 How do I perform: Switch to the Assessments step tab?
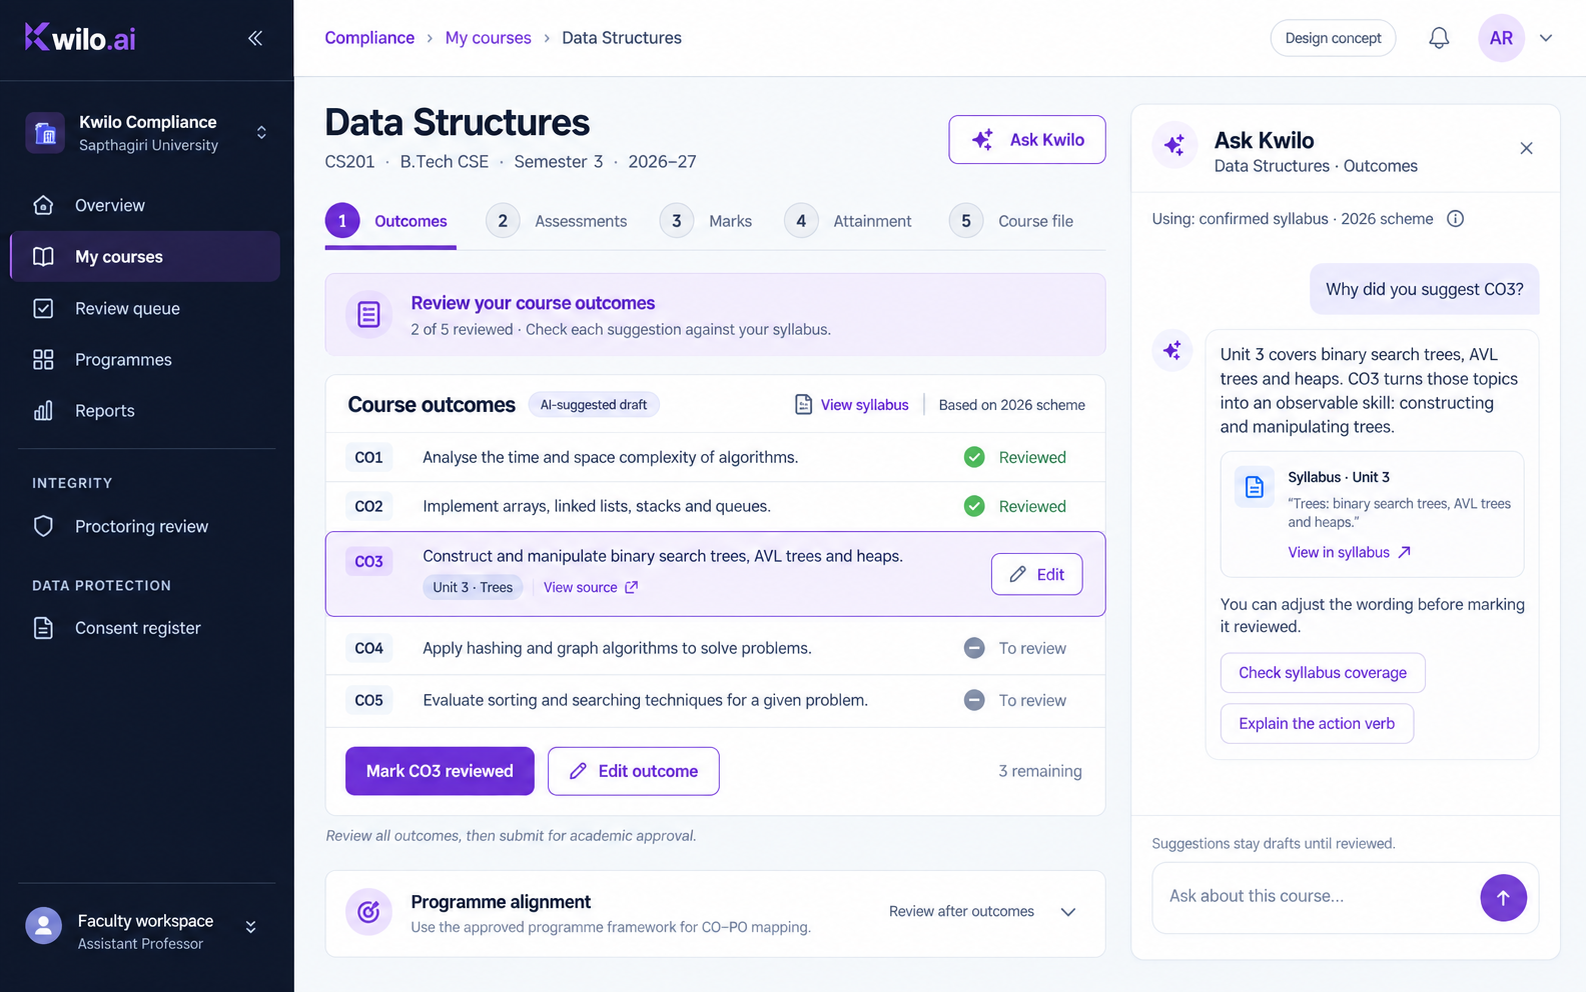tap(557, 221)
